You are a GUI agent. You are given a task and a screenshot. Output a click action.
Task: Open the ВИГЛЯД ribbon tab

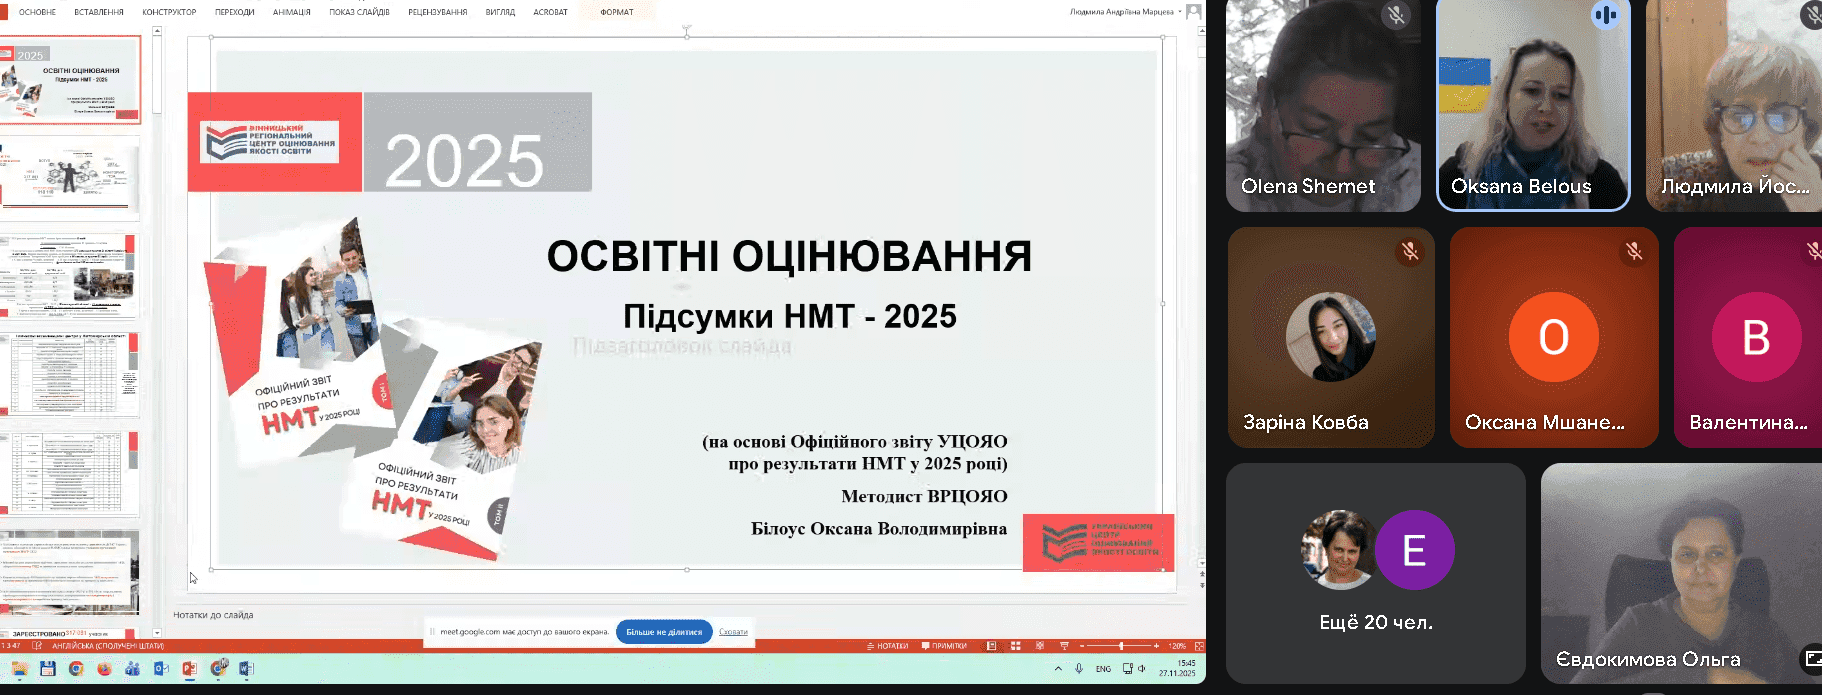coord(500,12)
